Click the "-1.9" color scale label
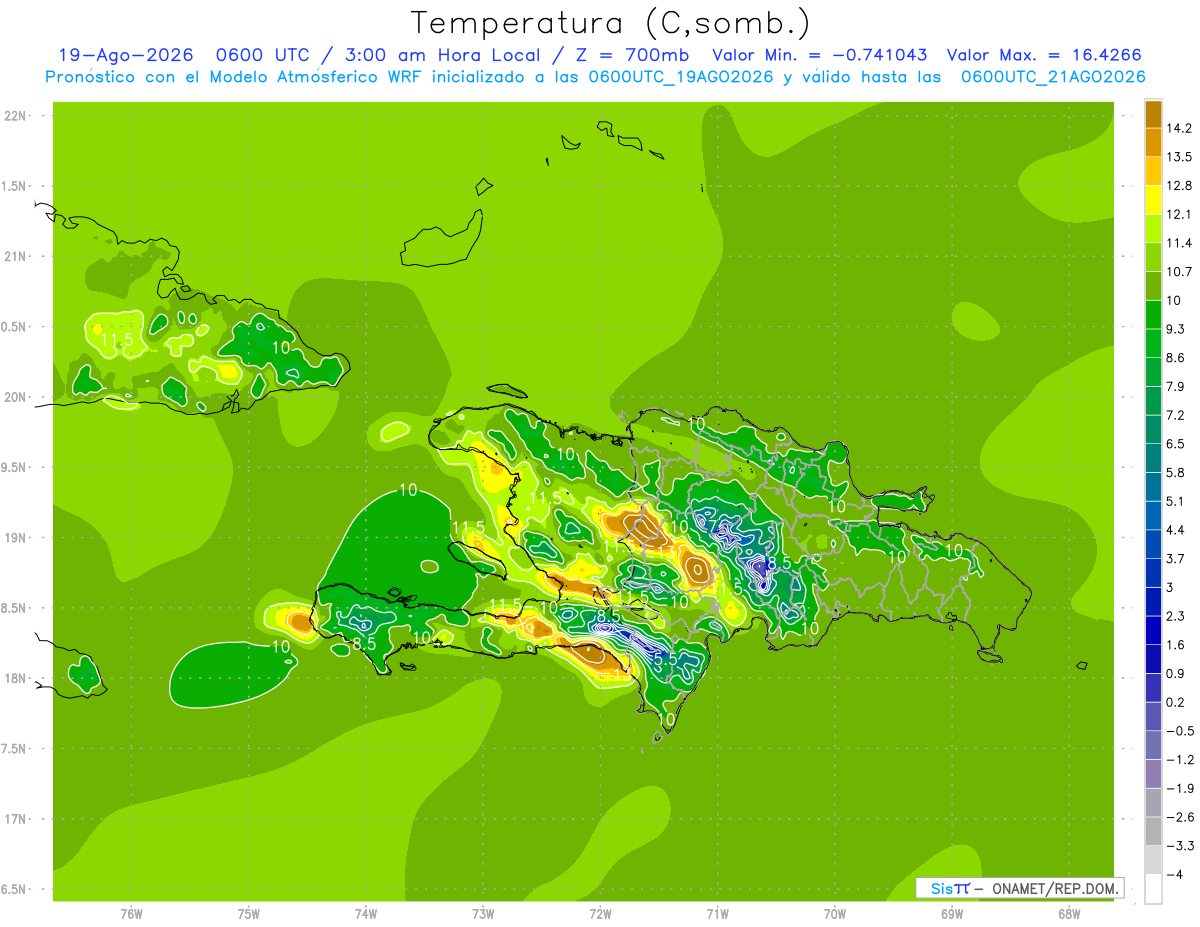Image resolution: width=1200 pixels, height=927 pixels. click(x=1178, y=789)
